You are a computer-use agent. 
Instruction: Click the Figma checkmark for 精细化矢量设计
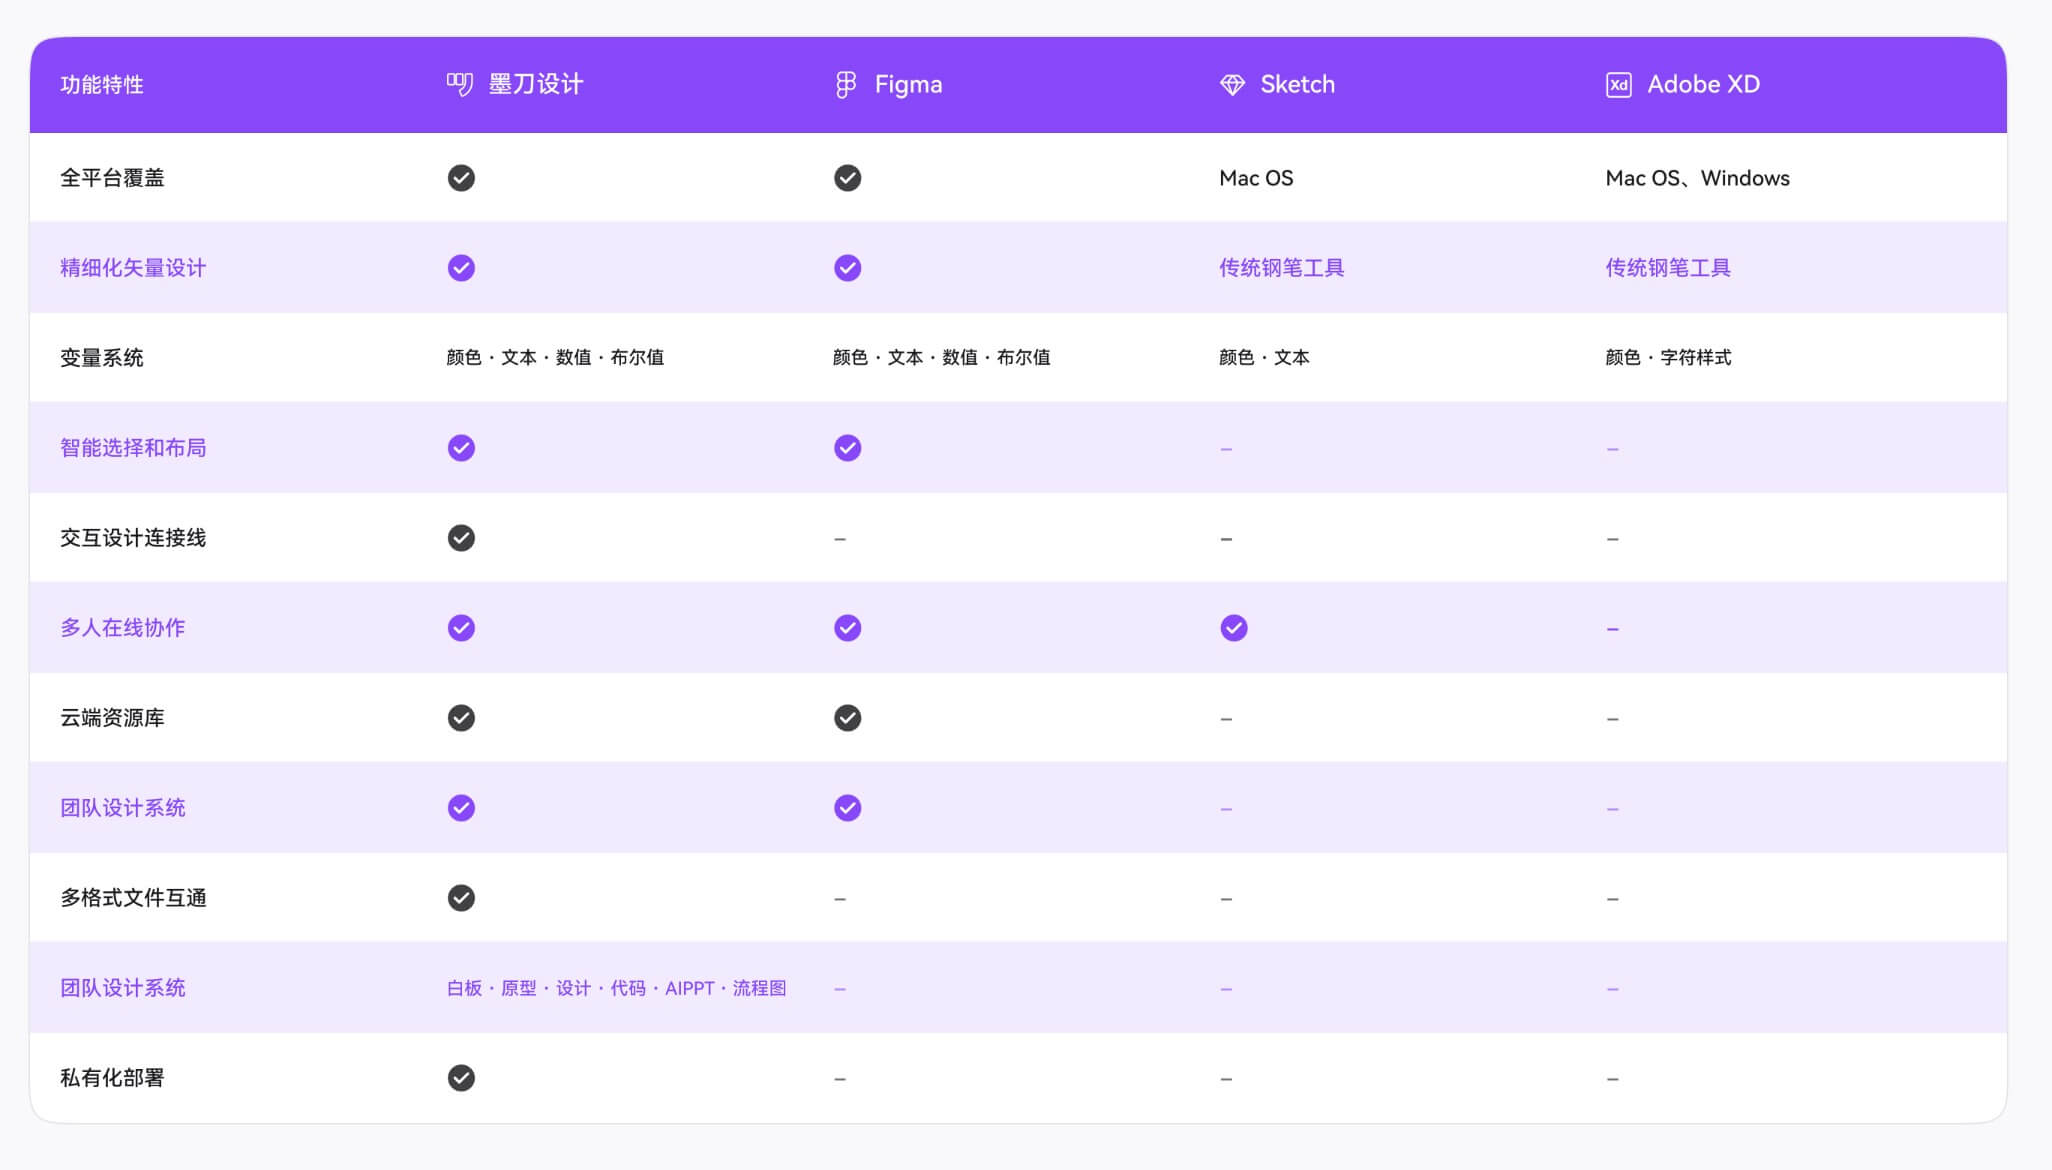tap(847, 267)
